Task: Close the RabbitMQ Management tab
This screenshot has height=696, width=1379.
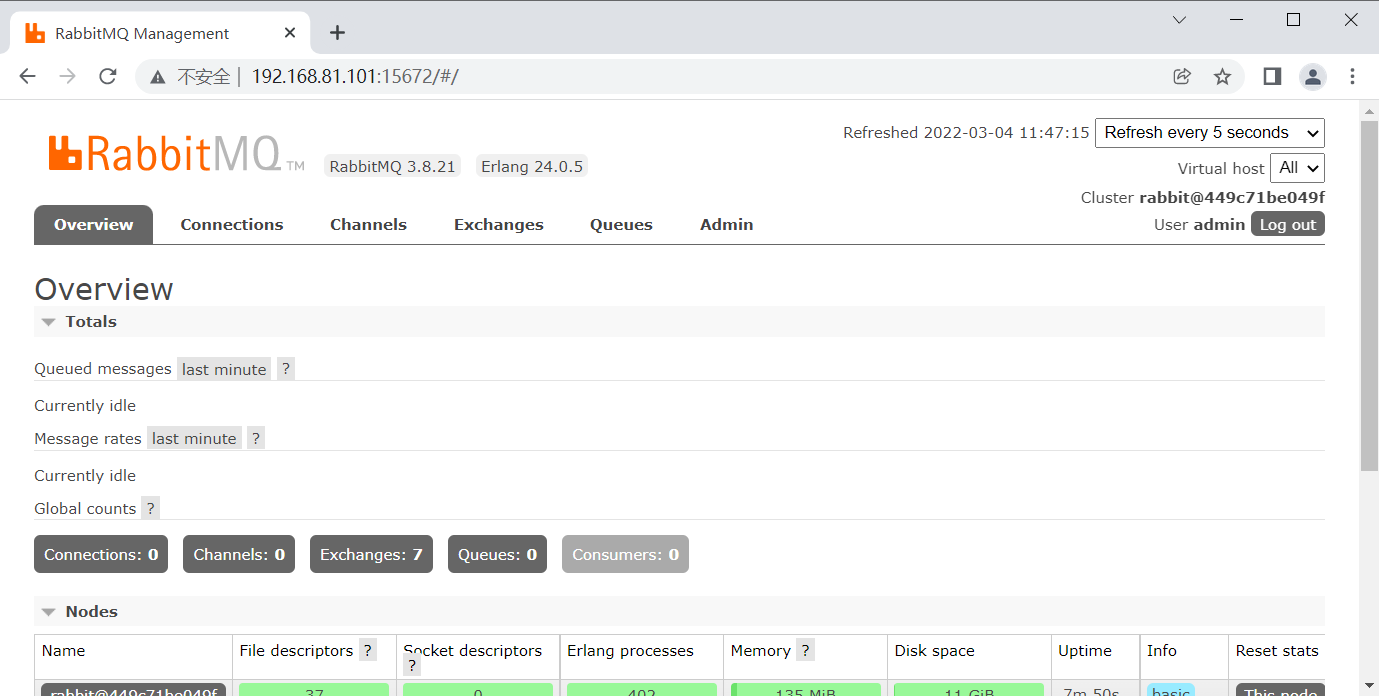Action: 290,33
